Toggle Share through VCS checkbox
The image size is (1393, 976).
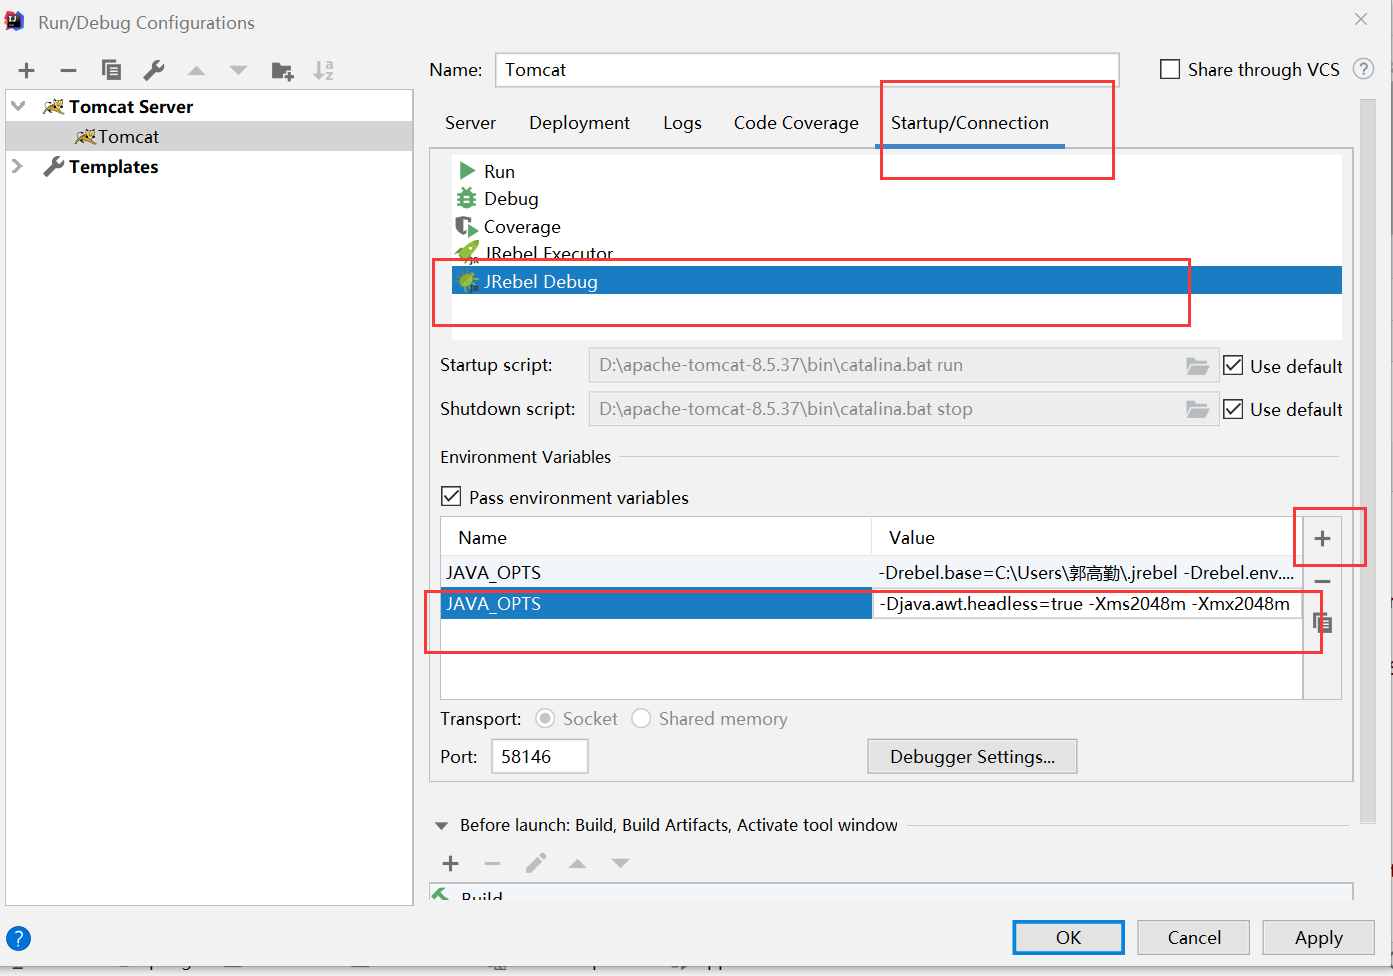pos(1170,69)
